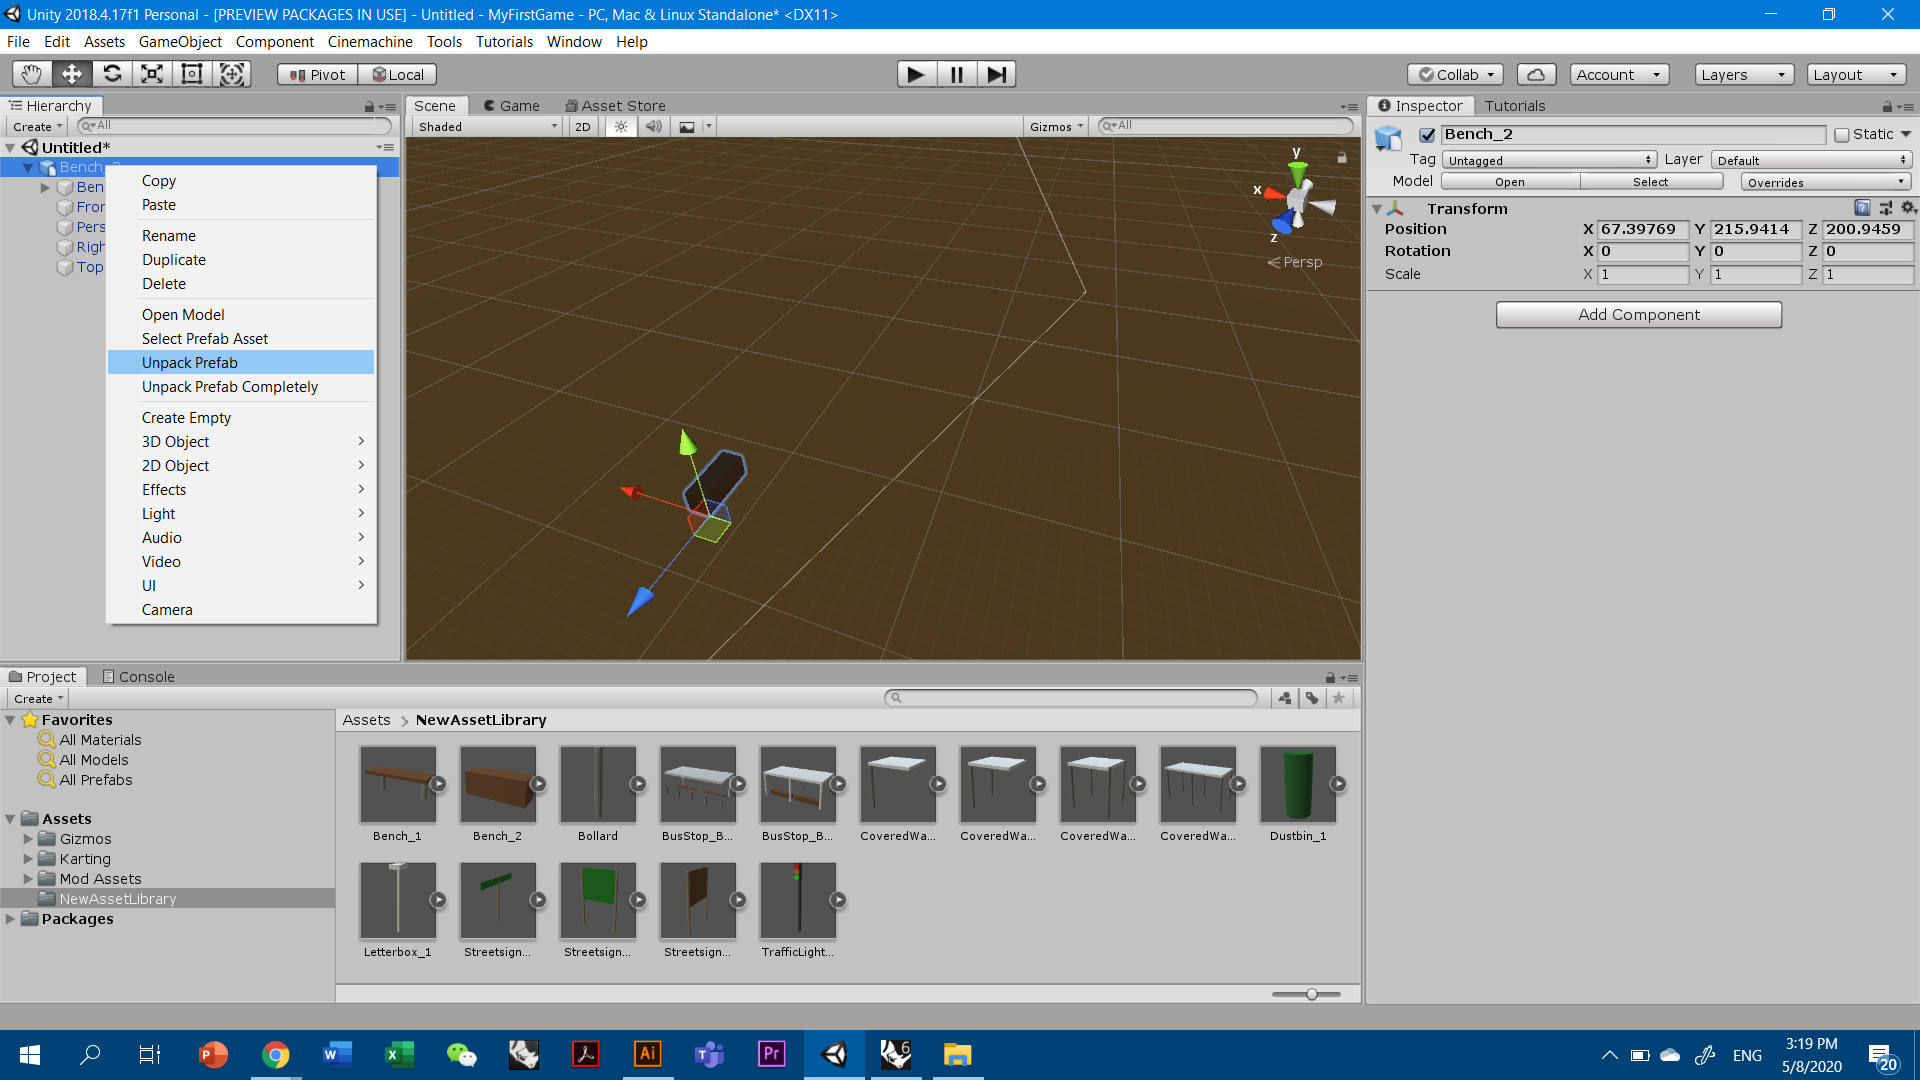The image size is (1920, 1080).
Task: Uncheck Bench_2 active checkbox
Action: click(1428, 135)
